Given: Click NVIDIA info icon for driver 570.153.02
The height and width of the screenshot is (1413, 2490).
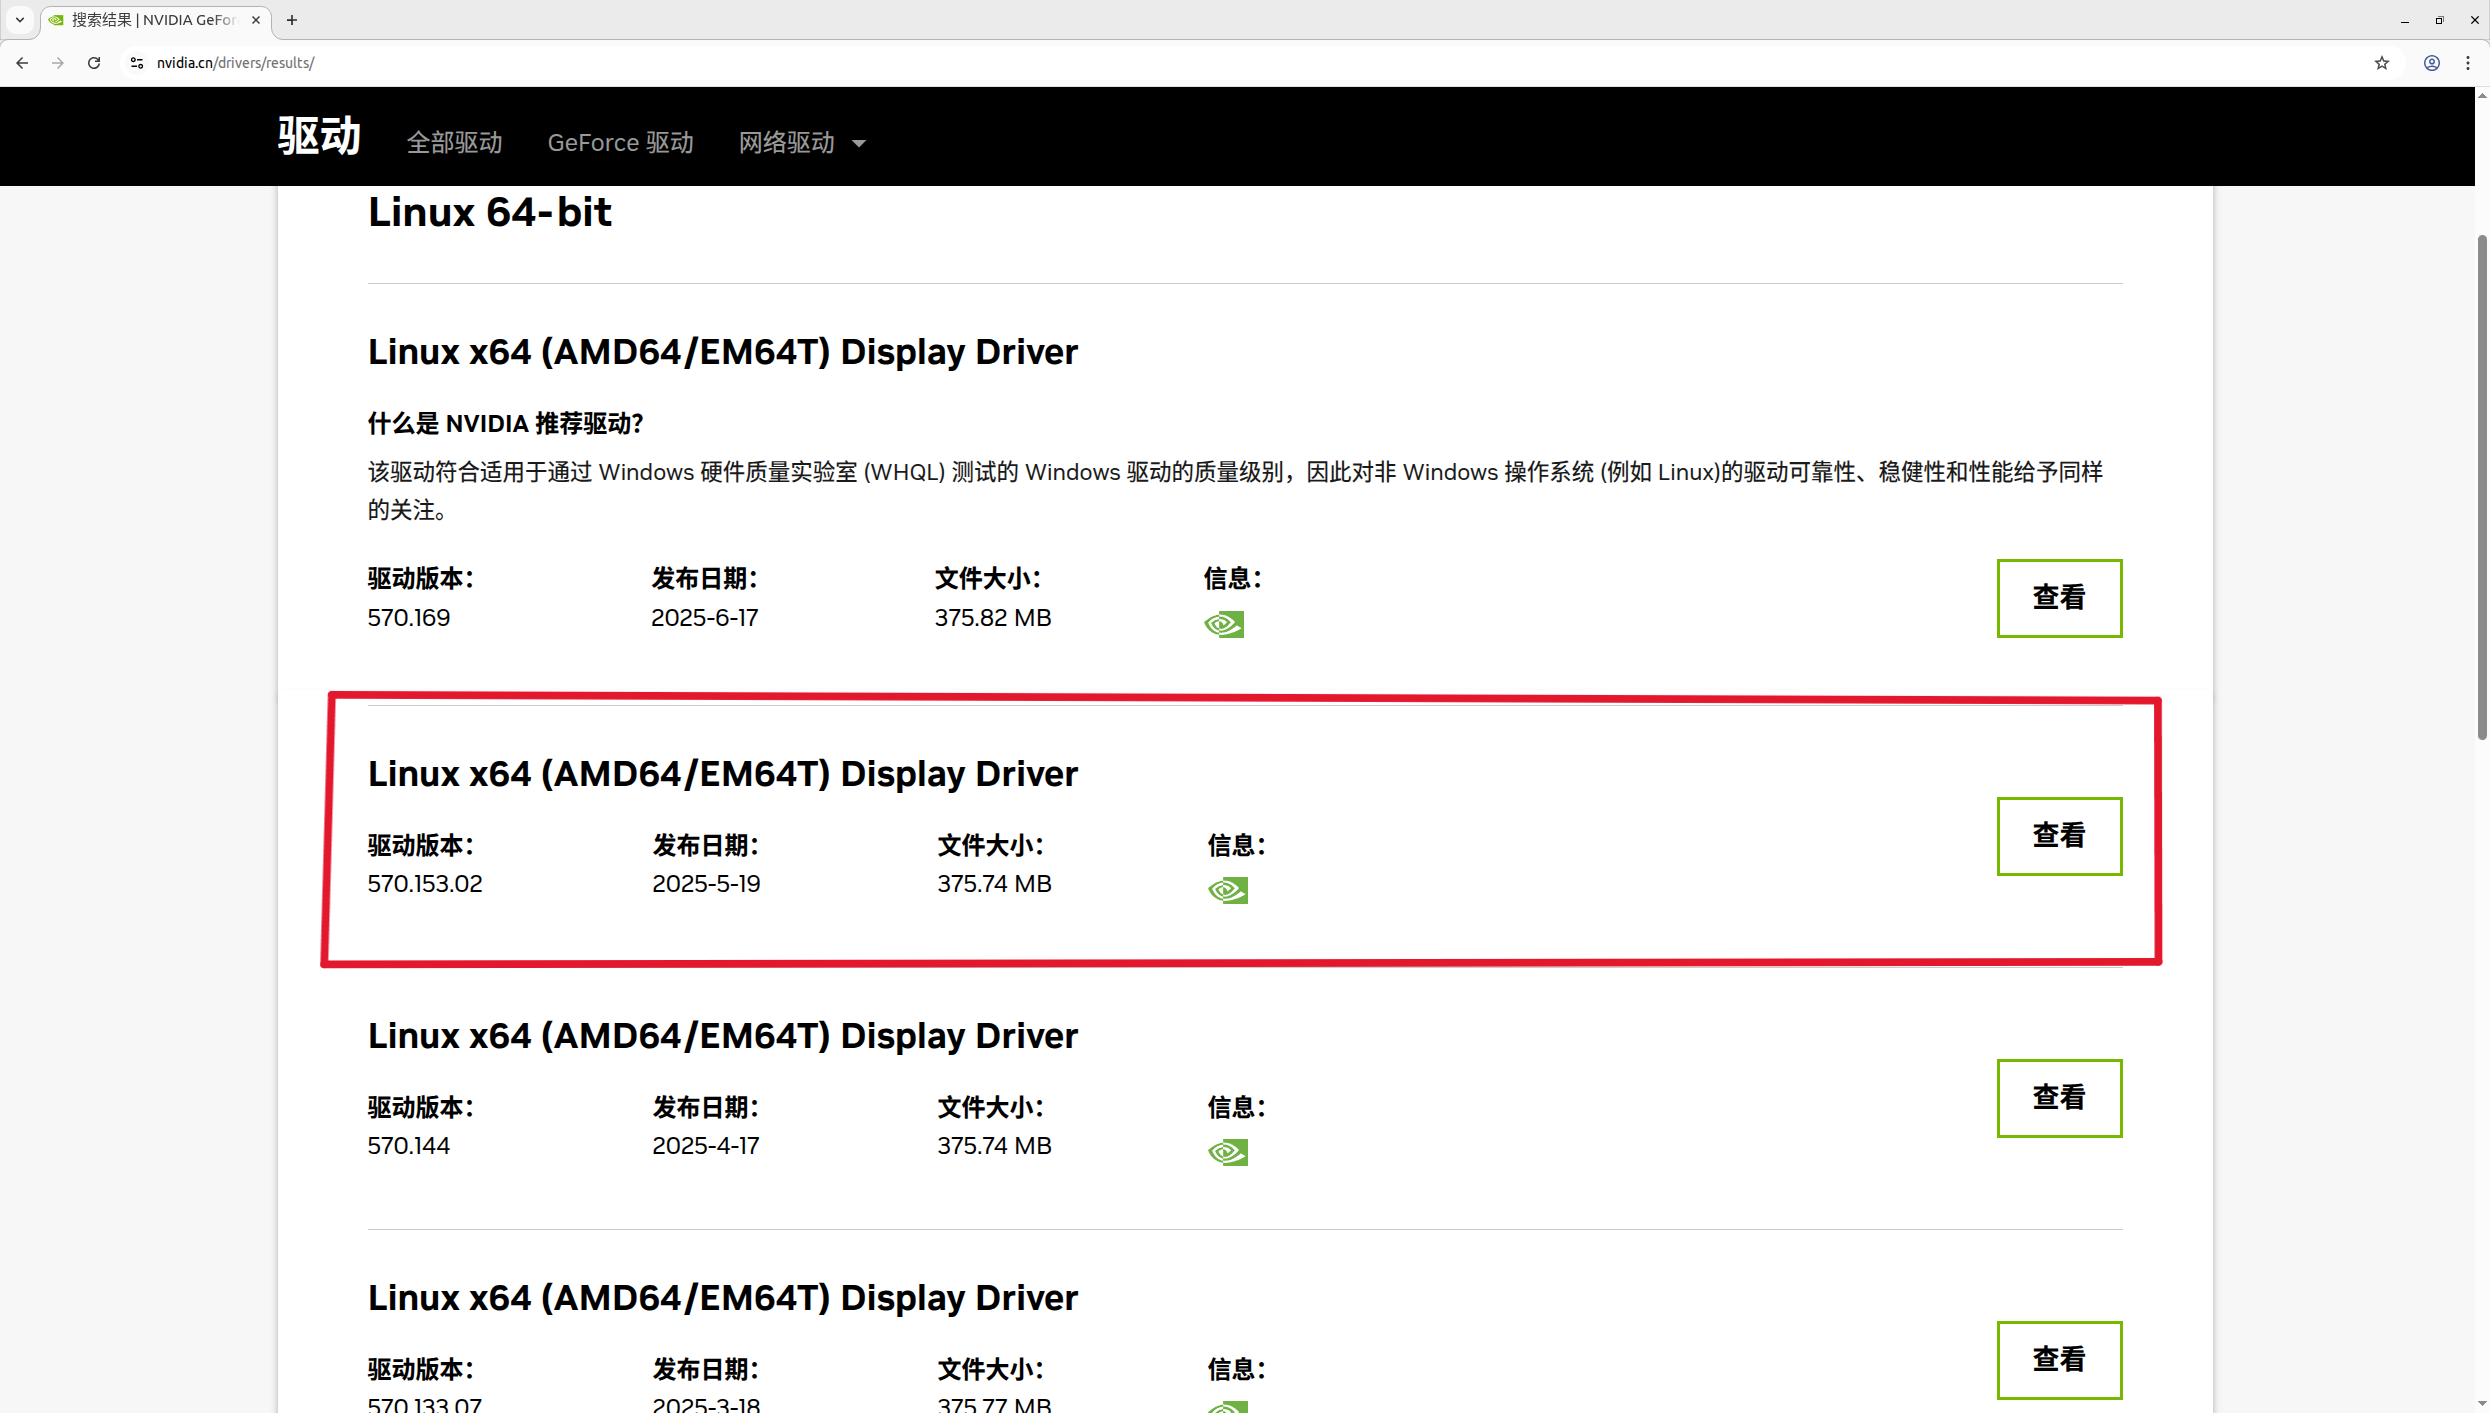Looking at the screenshot, I should click(x=1227, y=890).
